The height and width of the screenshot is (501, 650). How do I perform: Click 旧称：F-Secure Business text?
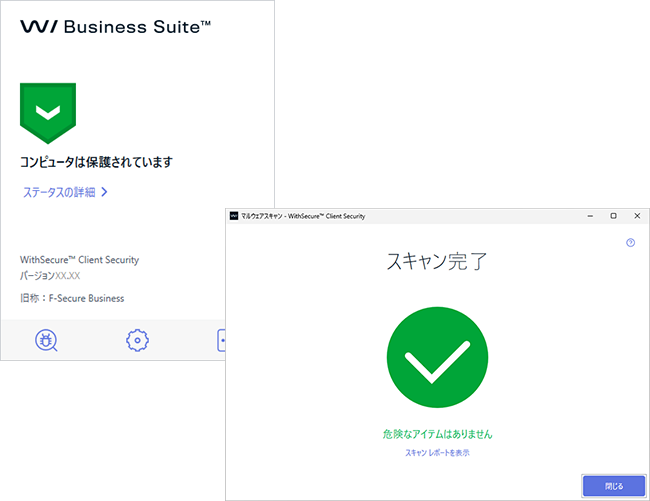[72, 298]
